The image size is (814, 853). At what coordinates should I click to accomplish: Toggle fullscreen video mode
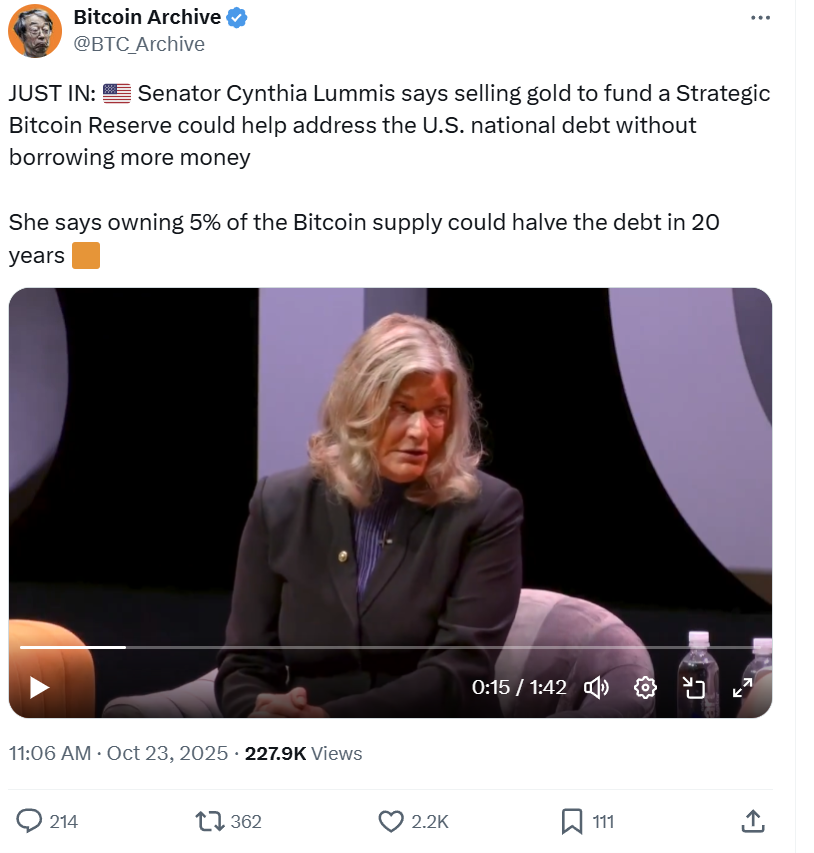742,687
